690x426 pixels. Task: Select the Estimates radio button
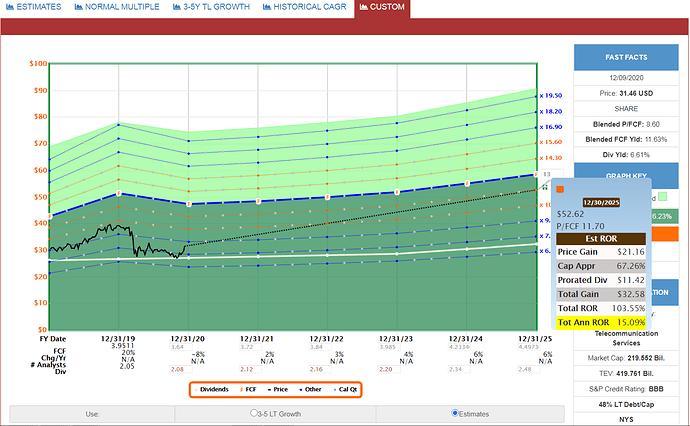[x=455, y=412]
